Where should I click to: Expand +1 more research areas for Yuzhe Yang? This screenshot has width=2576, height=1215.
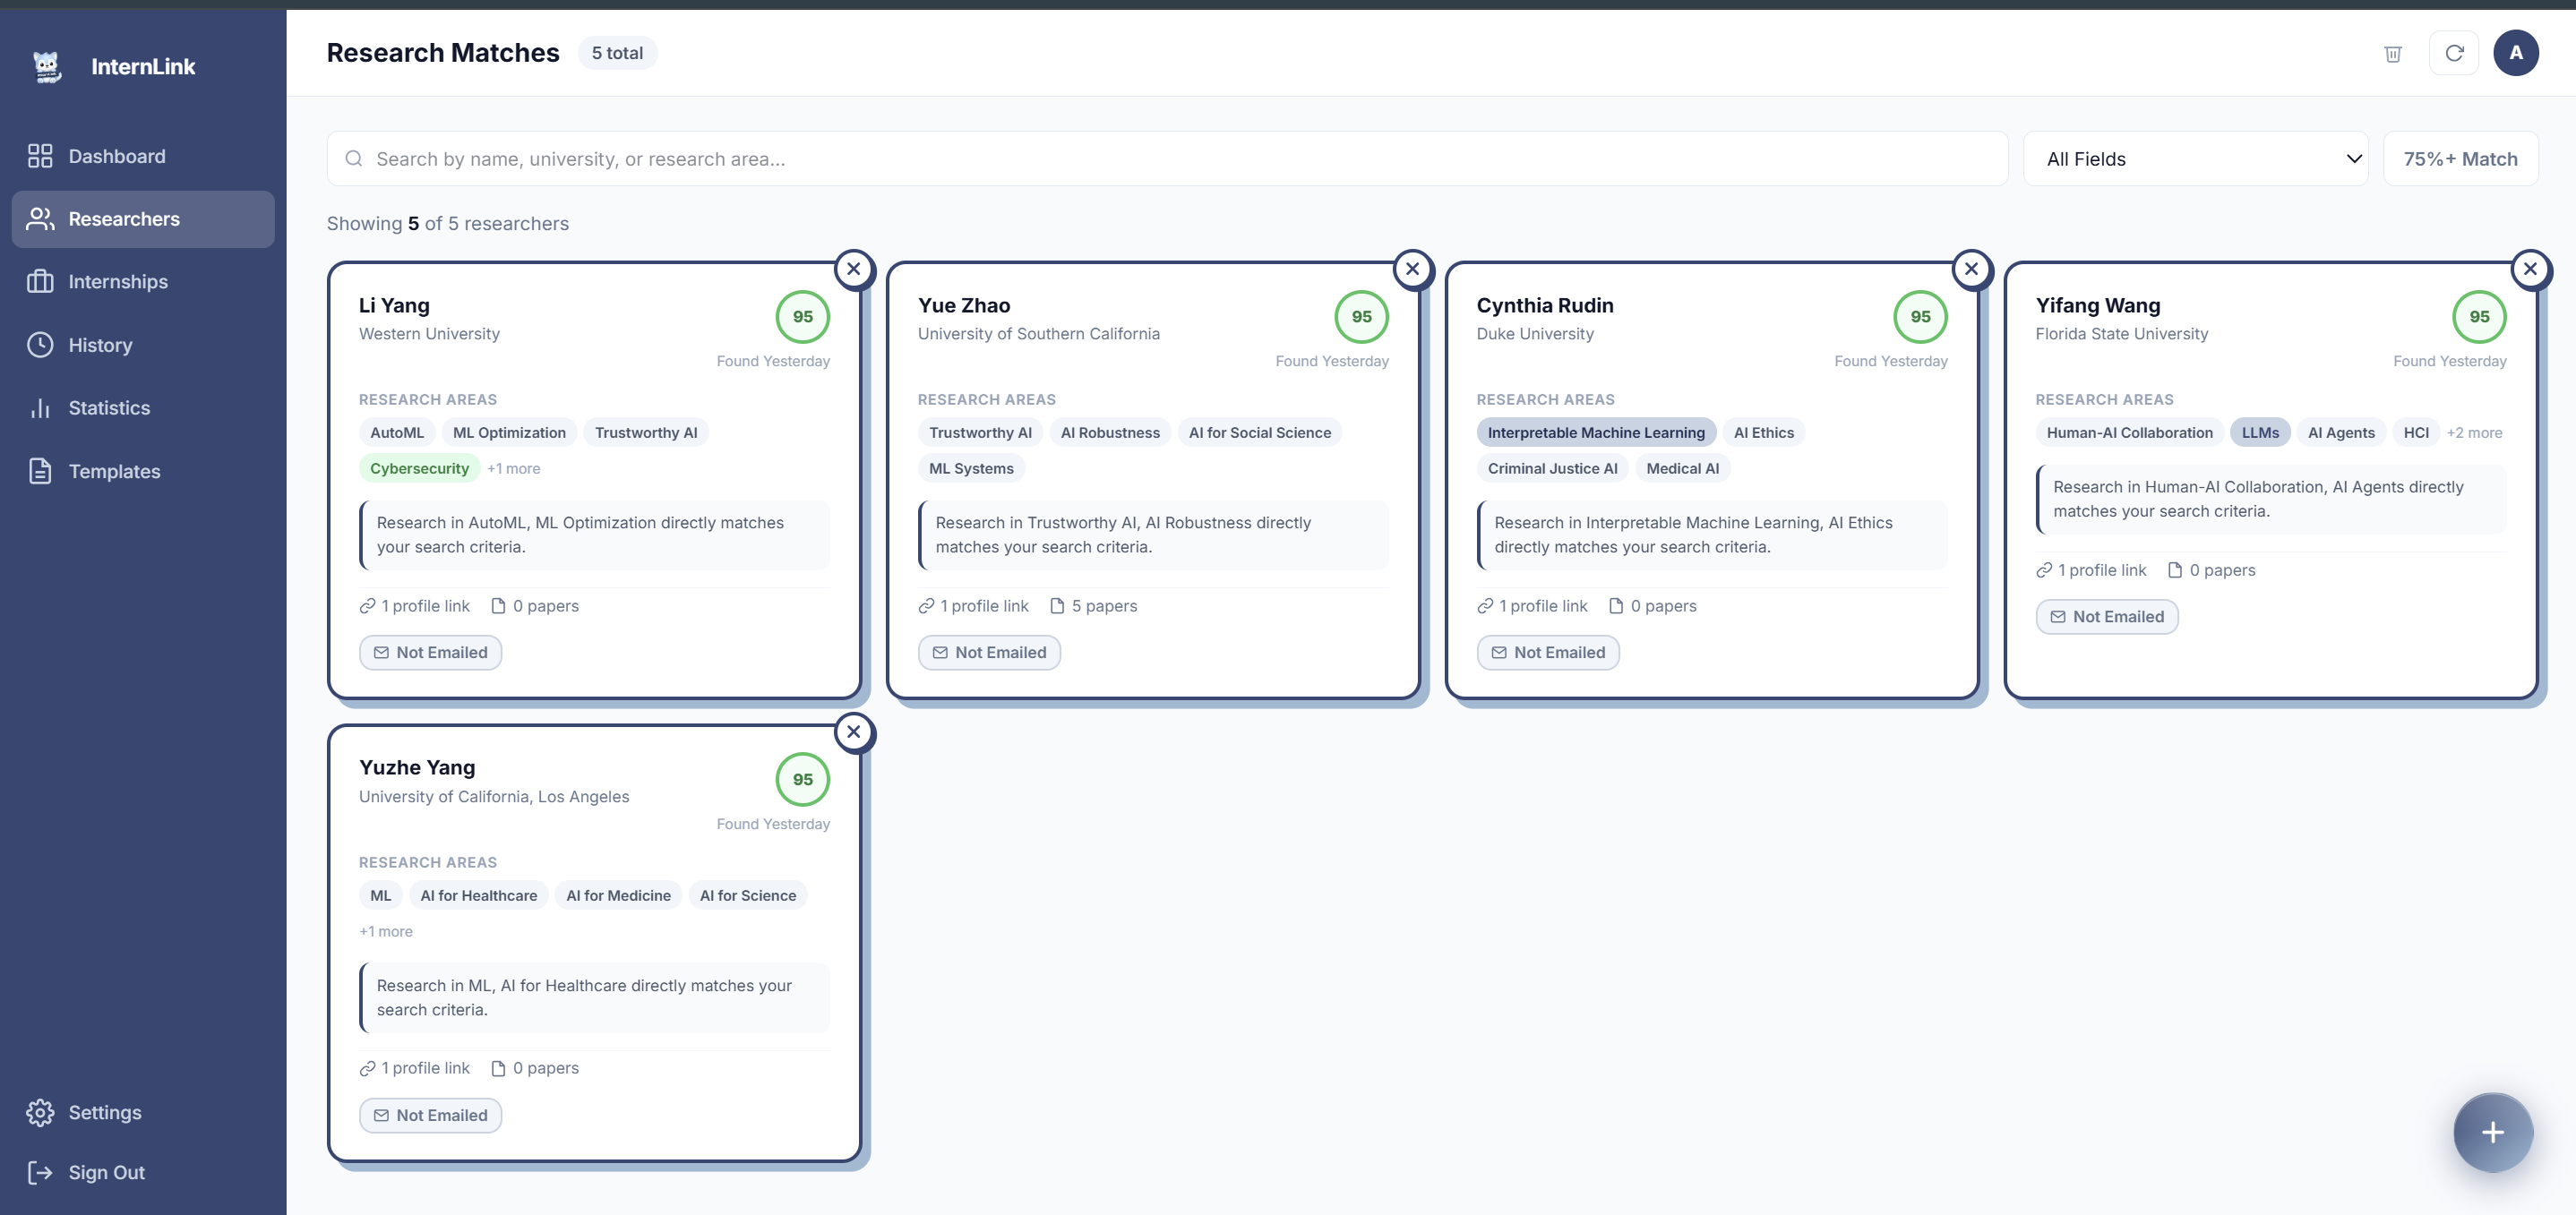[x=386, y=932]
